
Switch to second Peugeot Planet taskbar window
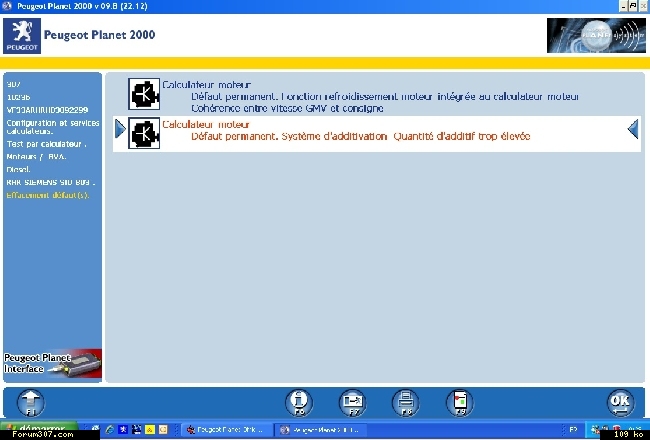click(x=320, y=430)
